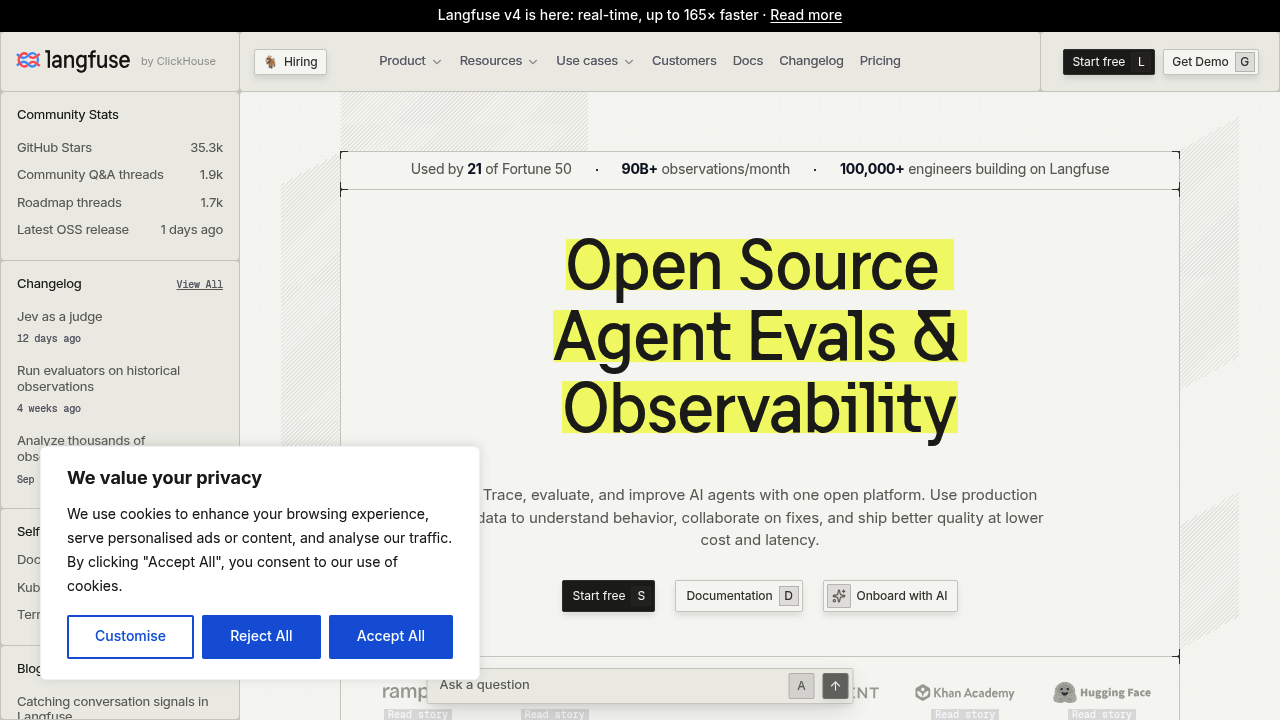Open the Docs nav item

pyautogui.click(x=748, y=61)
